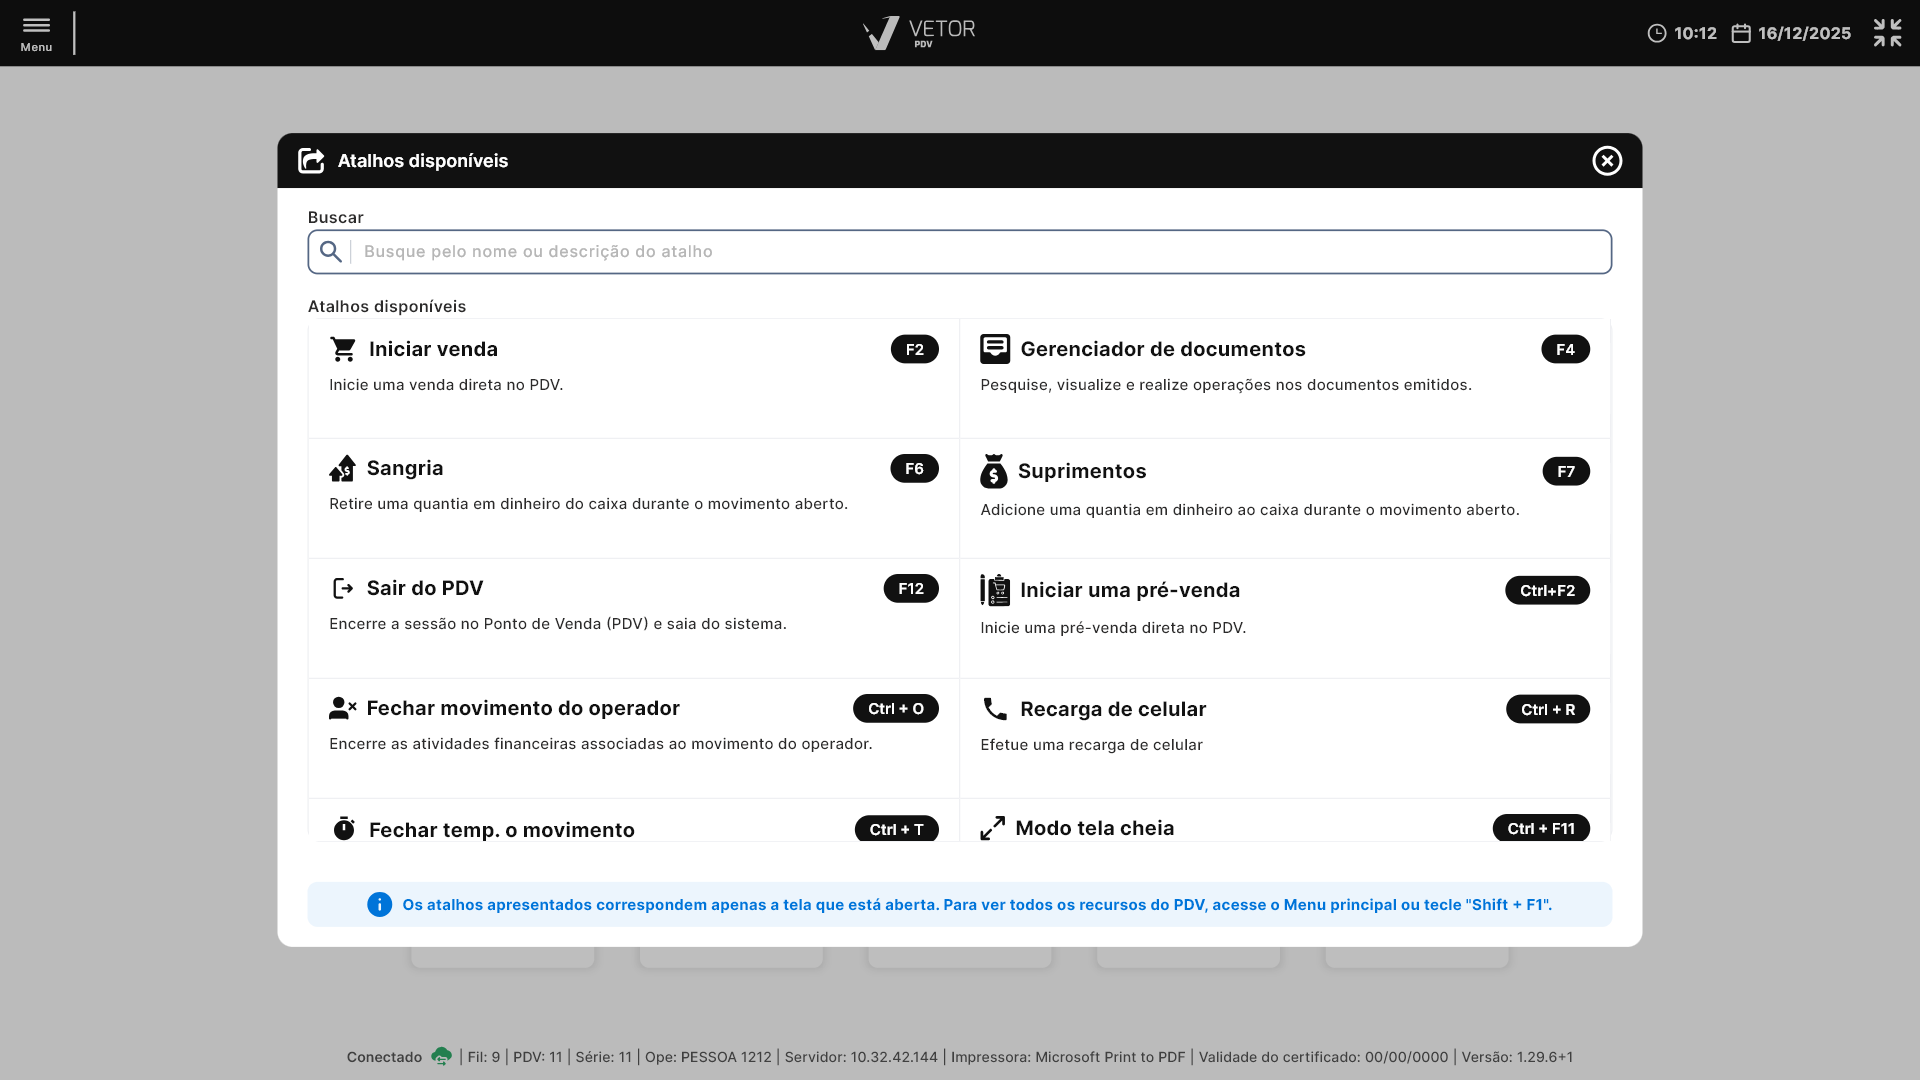Click the green cloud connection status icon
This screenshot has height=1080, width=1920.
(441, 1056)
